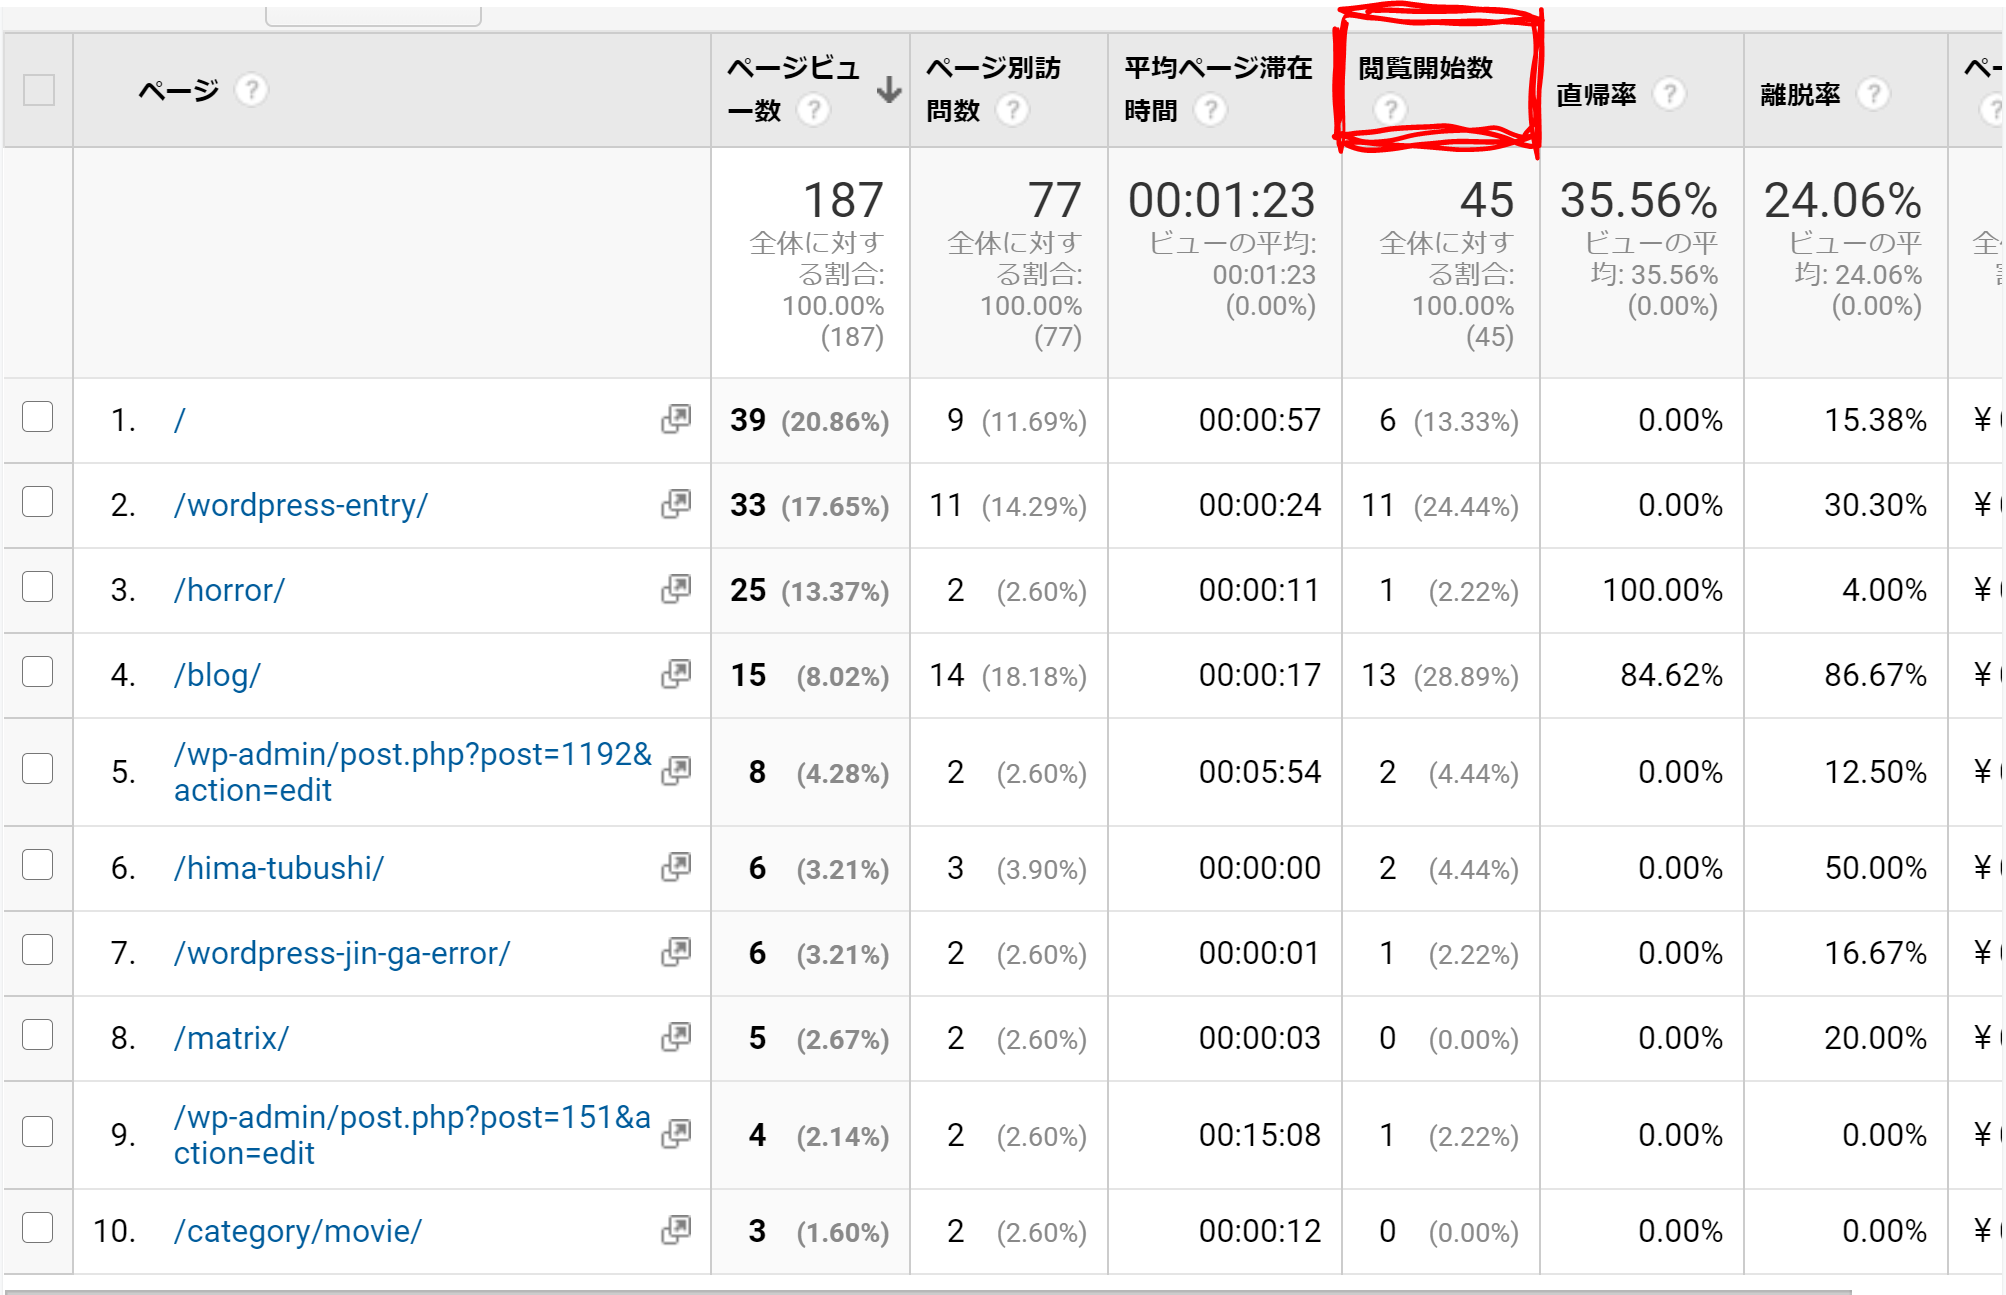Open /wordpress-entry/ in new window icon
This screenshot has width=2006, height=1295.
coord(676,504)
